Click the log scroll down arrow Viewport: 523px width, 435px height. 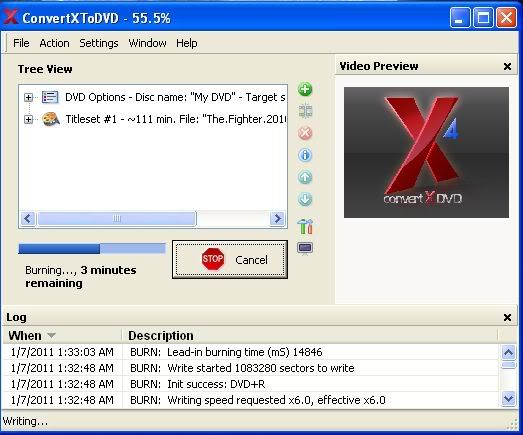509,399
